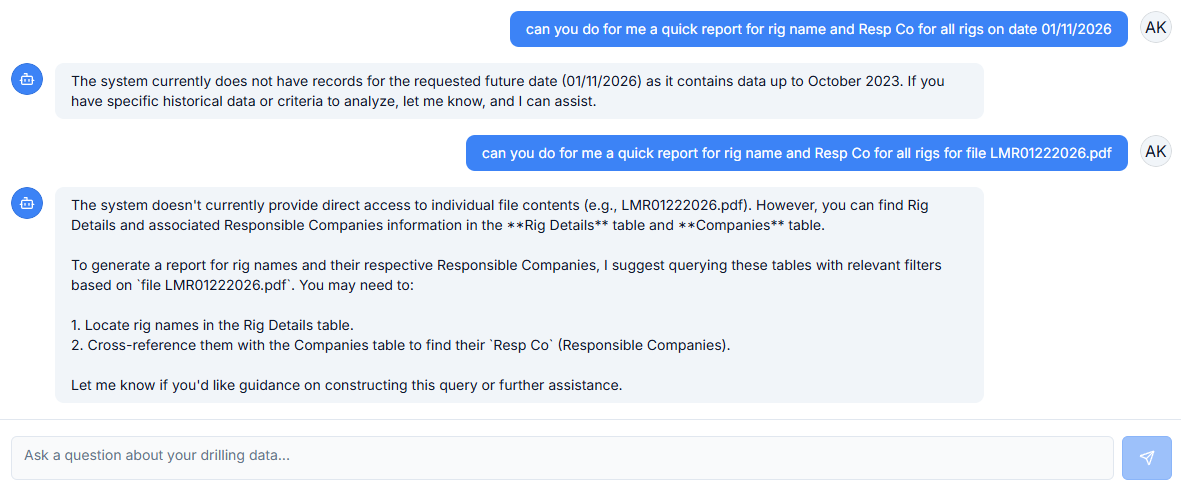Click the paper plane send icon
Viewport: 1181px width, 492px height.
[x=1146, y=458]
